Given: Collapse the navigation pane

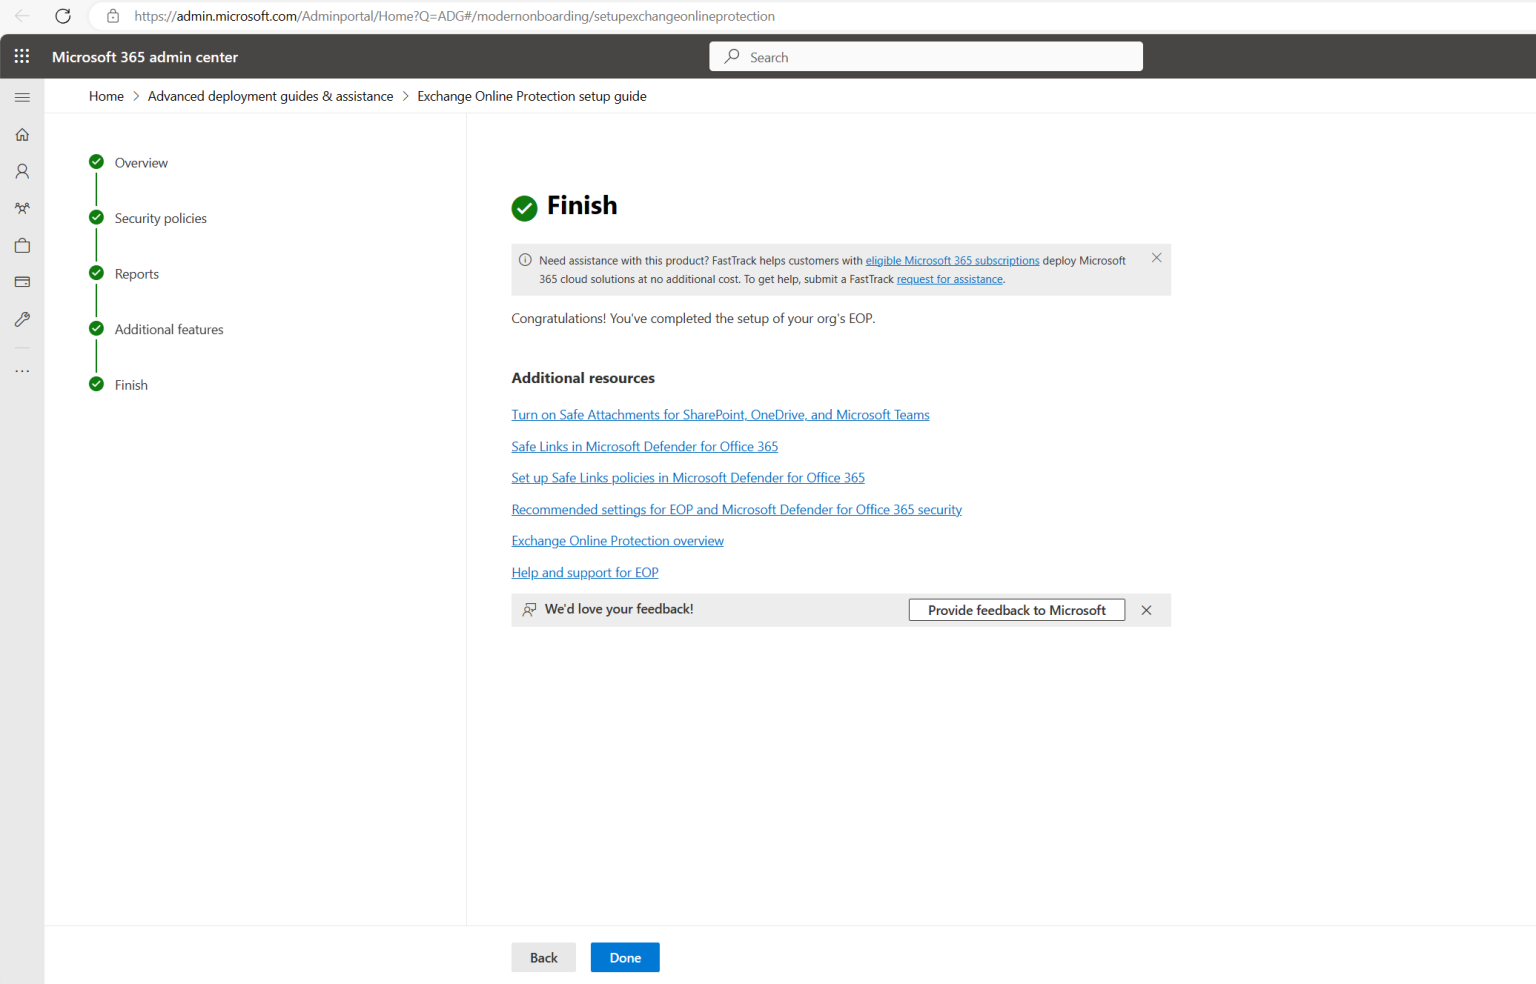Looking at the screenshot, I should pyautogui.click(x=22, y=97).
